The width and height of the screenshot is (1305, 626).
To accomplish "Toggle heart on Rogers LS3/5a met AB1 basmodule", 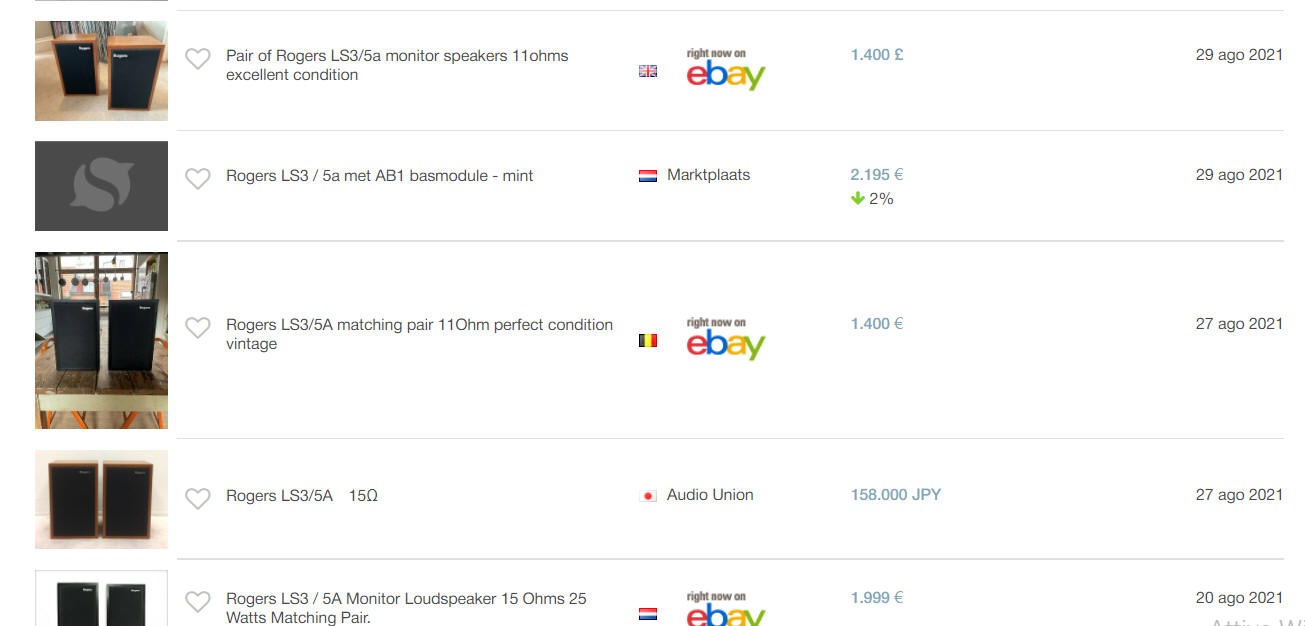I will tap(198, 178).
